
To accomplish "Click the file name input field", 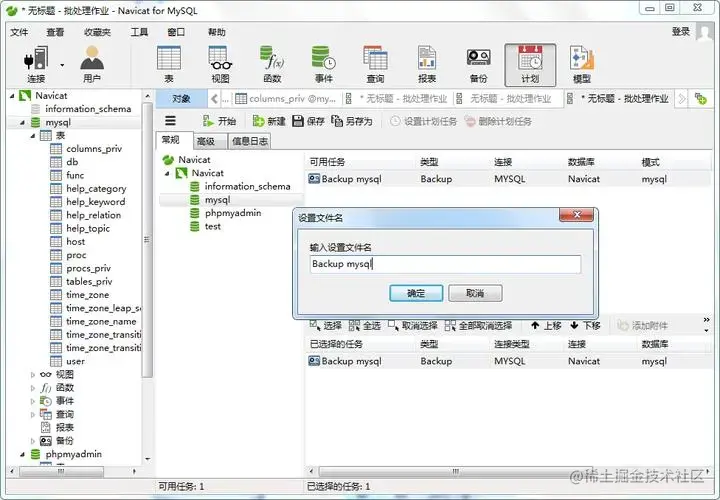I will pyautogui.click(x=445, y=264).
